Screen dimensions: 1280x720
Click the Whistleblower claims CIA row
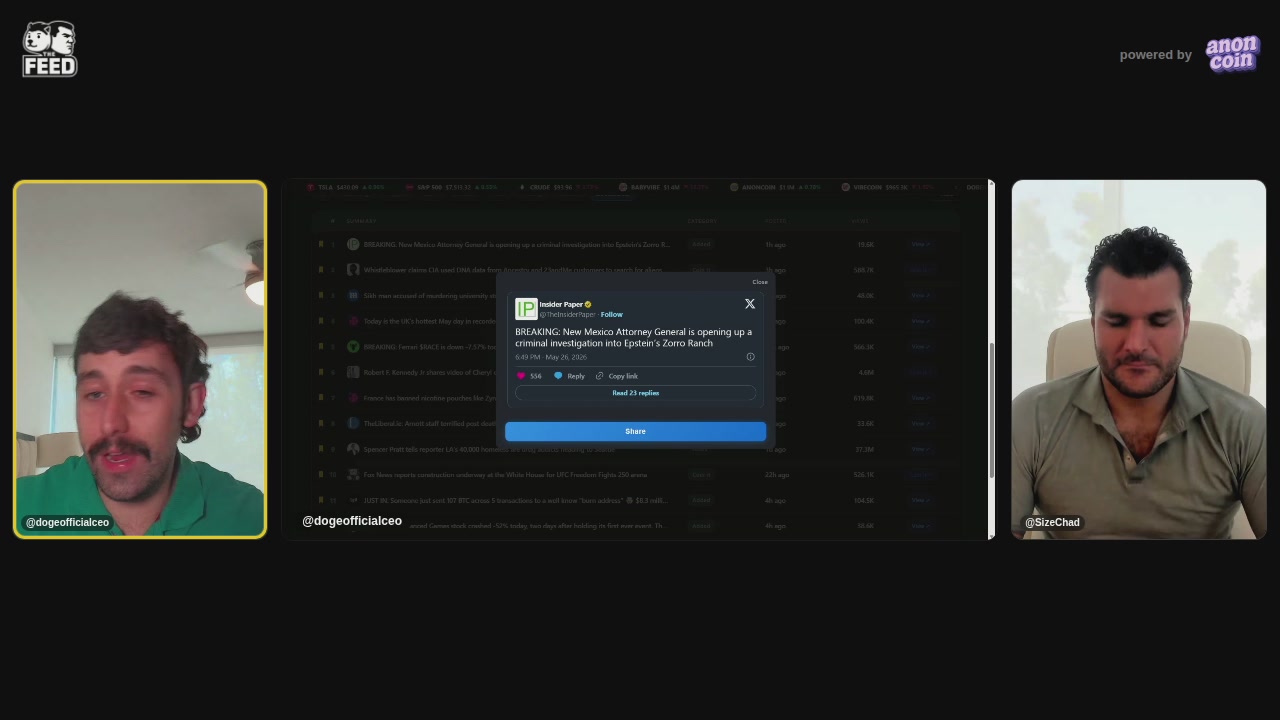pyautogui.click(x=635, y=270)
